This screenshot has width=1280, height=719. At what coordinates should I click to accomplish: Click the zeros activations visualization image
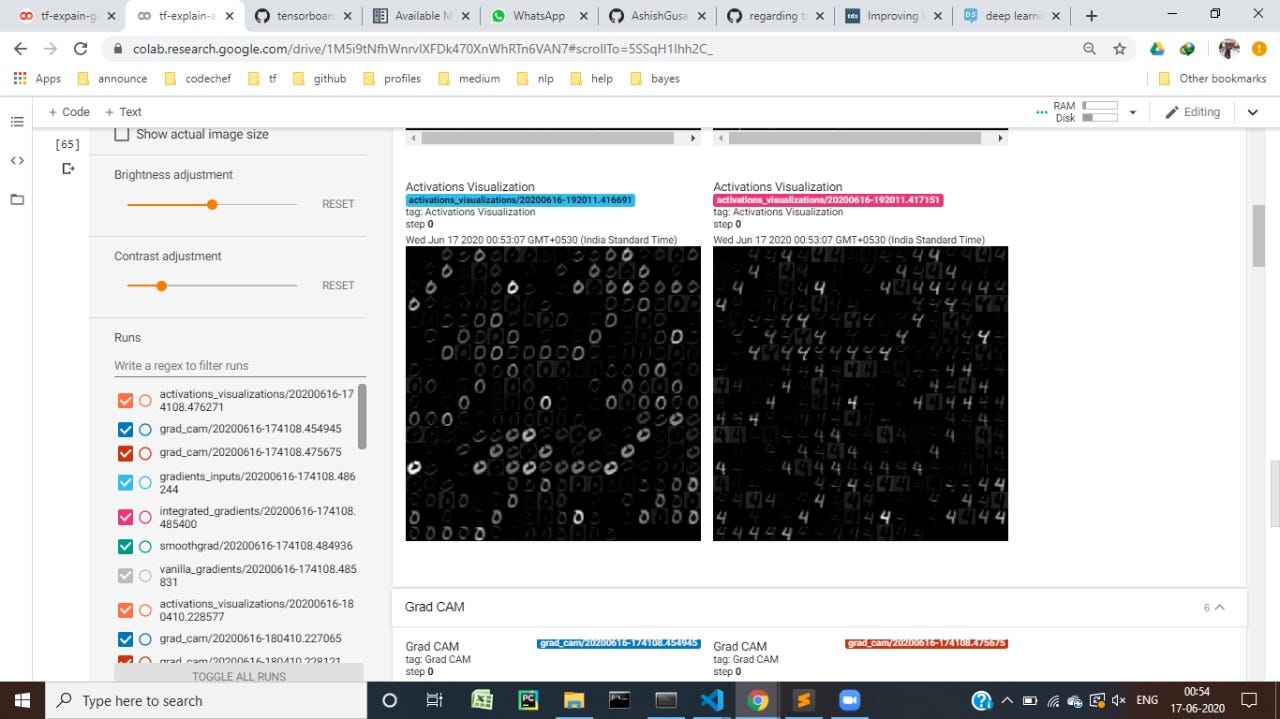click(553, 394)
